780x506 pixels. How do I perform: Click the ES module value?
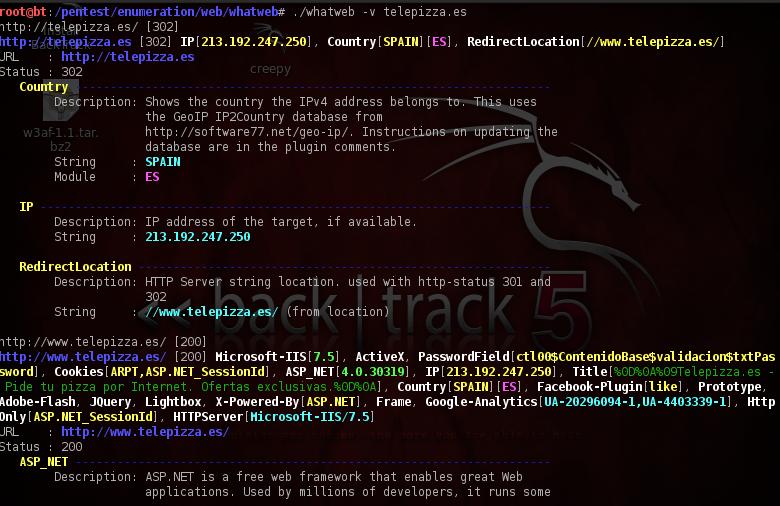pyautogui.click(x=152, y=177)
